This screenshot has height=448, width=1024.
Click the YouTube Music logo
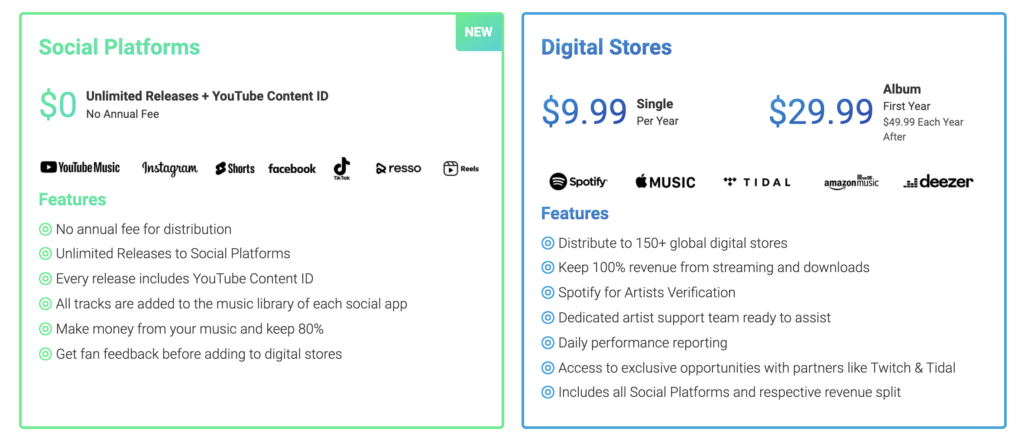click(x=80, y=168)
